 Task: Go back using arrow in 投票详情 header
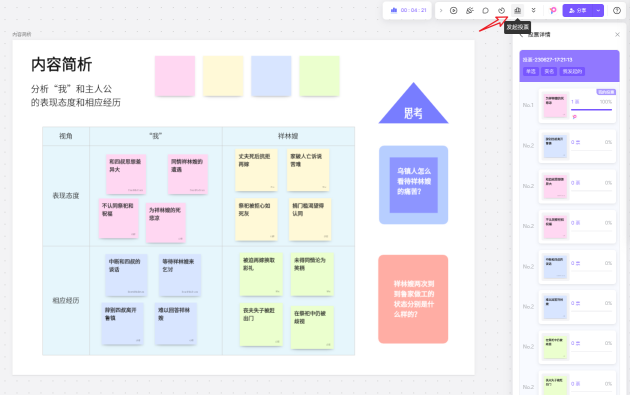[521, 35]
